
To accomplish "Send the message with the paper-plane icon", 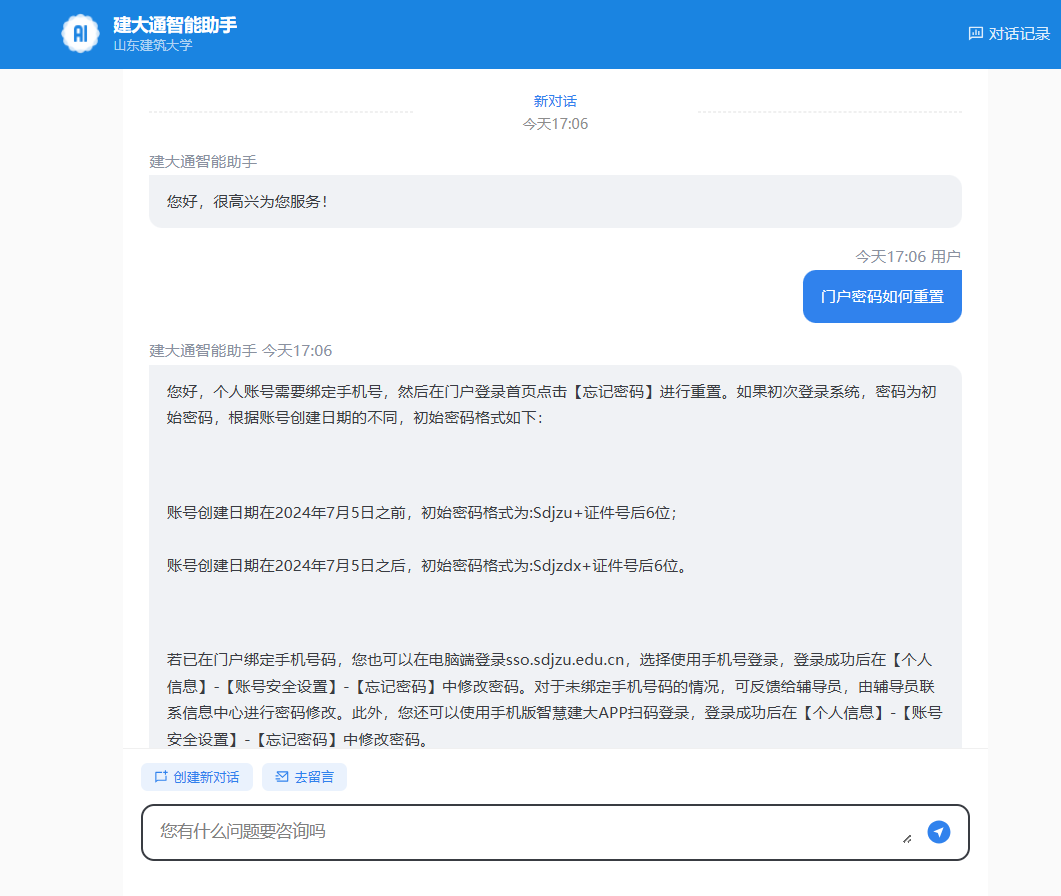I will 939,832.
